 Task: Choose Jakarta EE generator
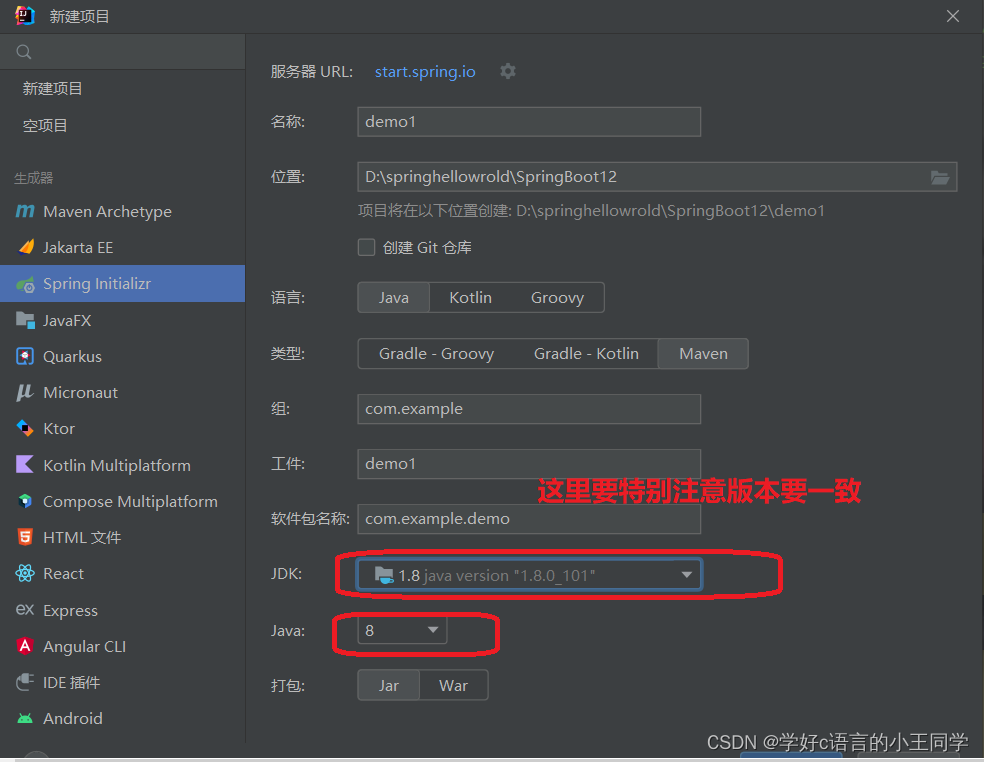pos(122,247)
